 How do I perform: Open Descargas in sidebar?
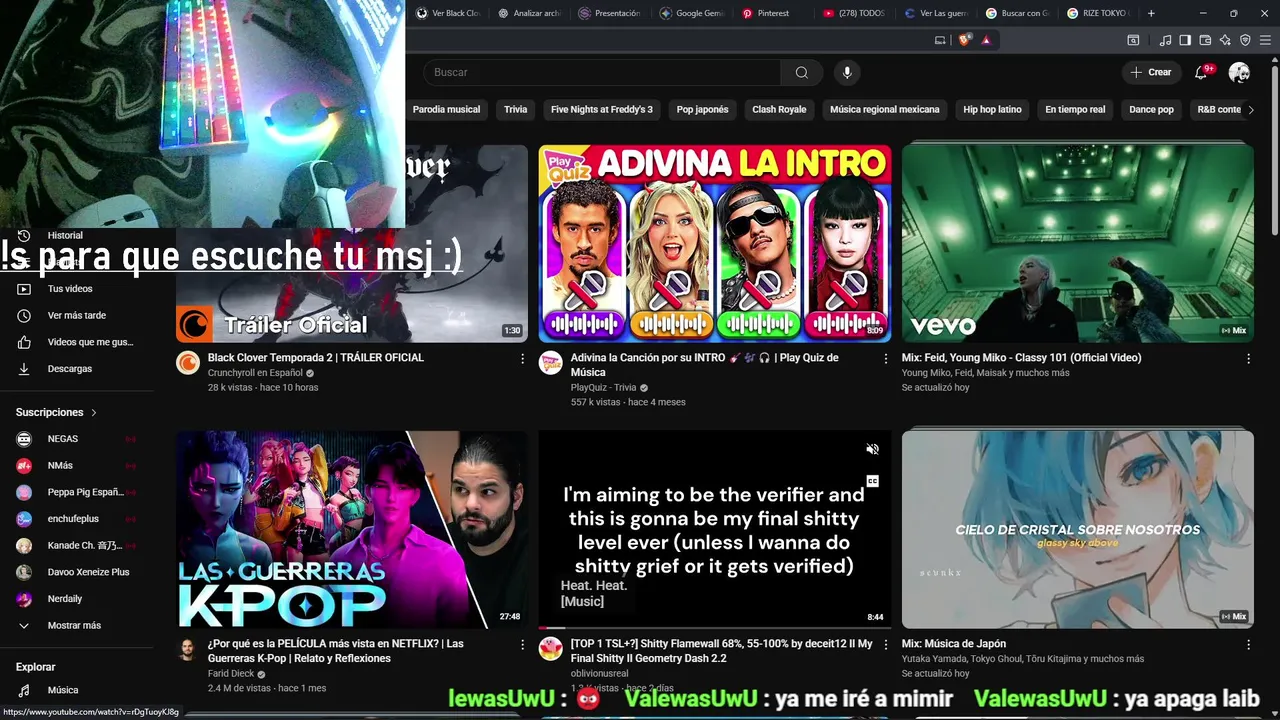[x=77, y=369]
